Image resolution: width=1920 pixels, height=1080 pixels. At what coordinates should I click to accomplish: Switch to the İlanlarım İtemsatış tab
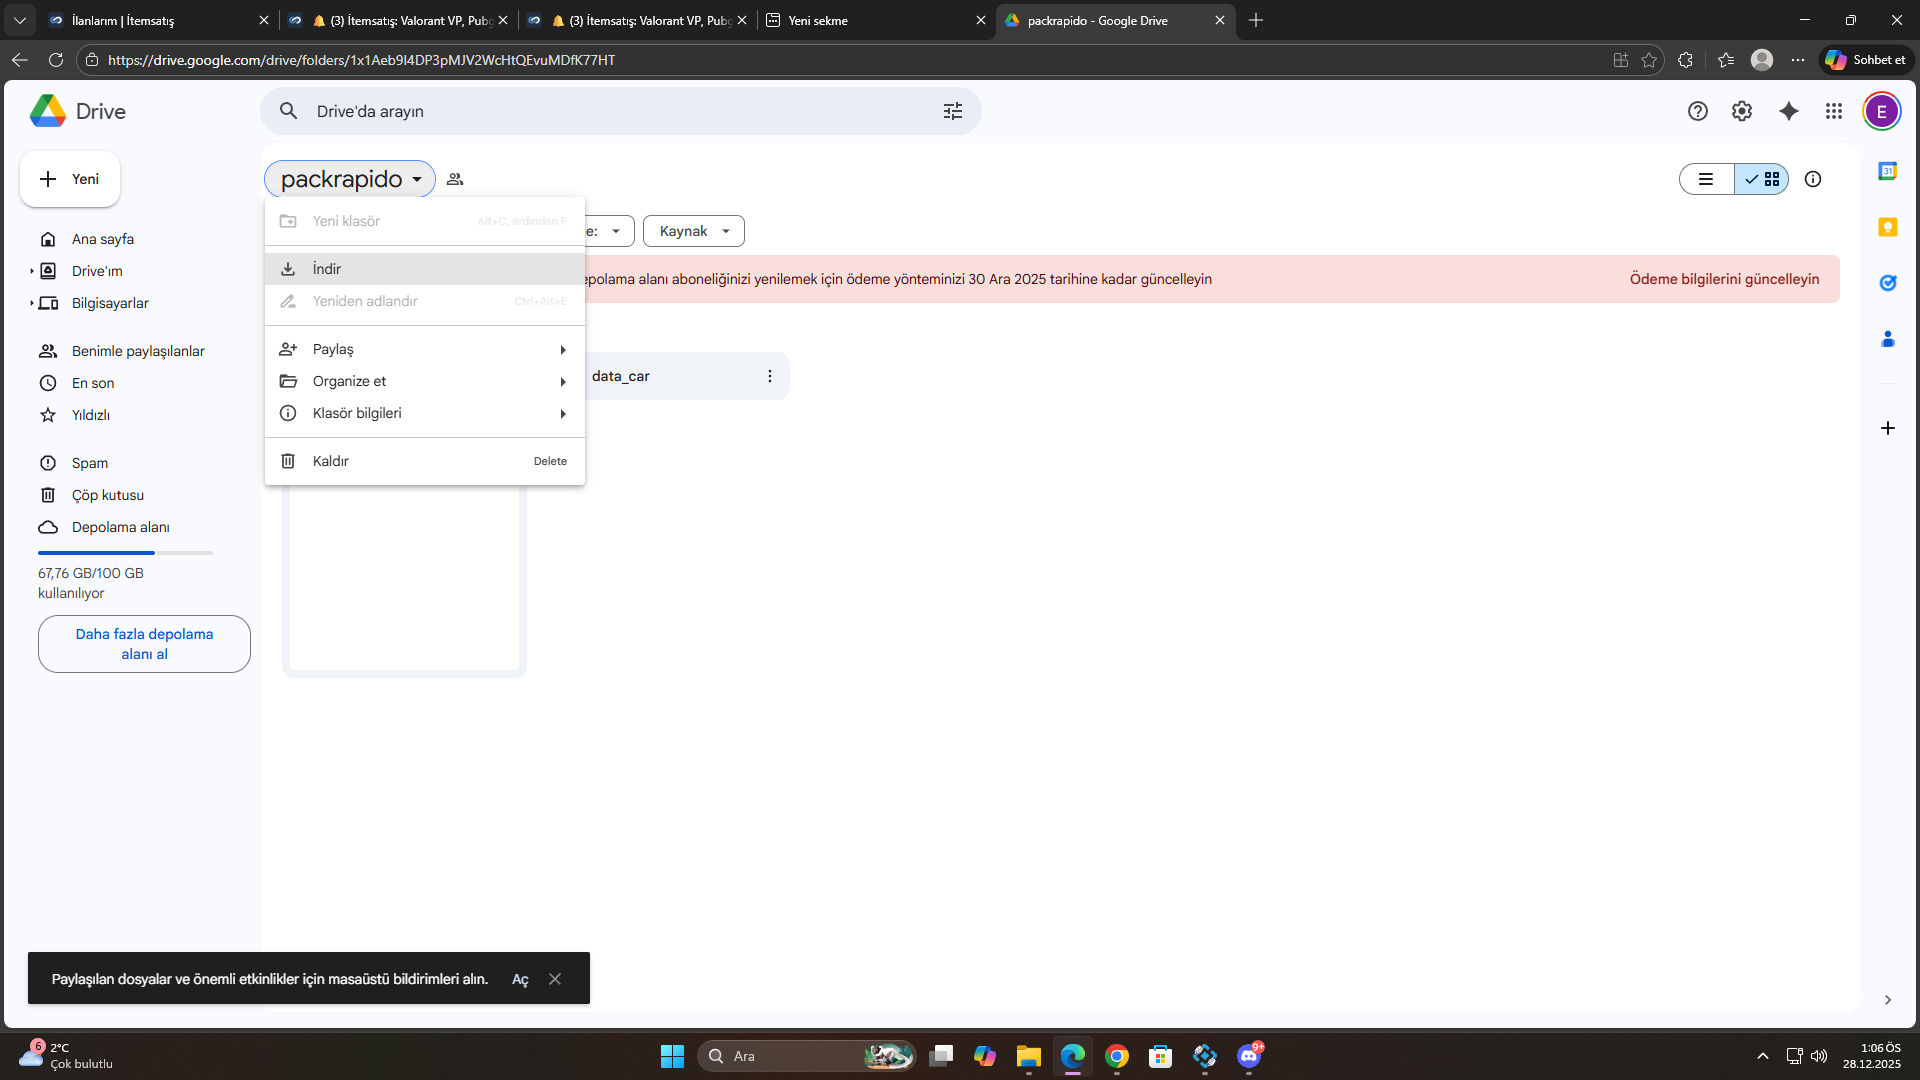coord(158,20)
